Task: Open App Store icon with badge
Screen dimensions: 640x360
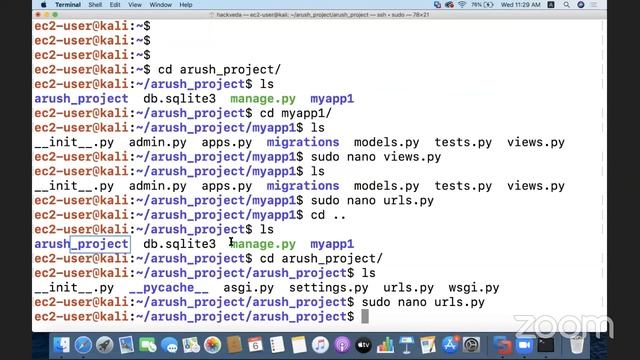Action: click(x=450, y=345)
